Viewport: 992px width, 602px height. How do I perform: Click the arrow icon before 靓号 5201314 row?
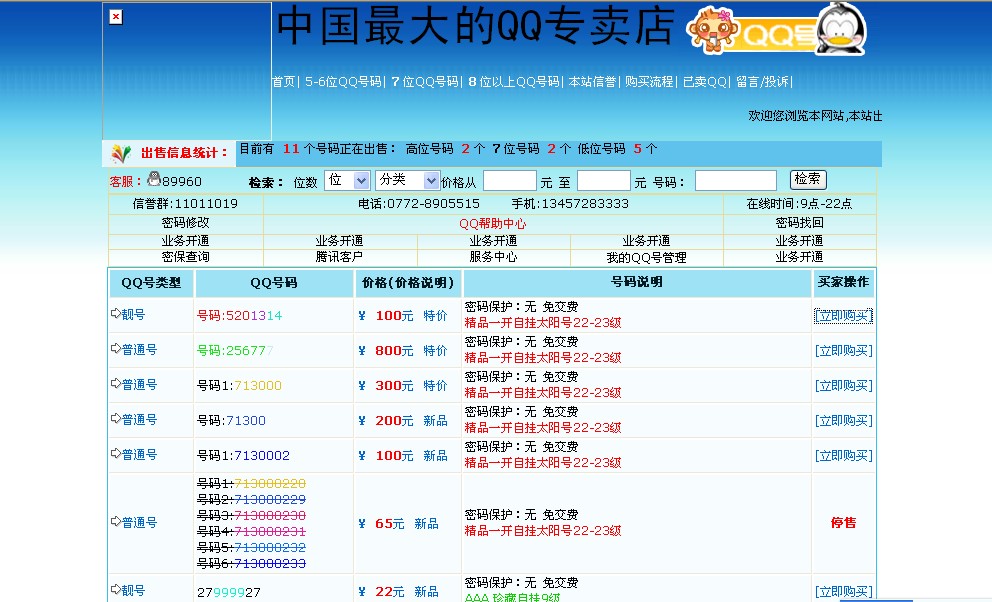click(116, 313)
